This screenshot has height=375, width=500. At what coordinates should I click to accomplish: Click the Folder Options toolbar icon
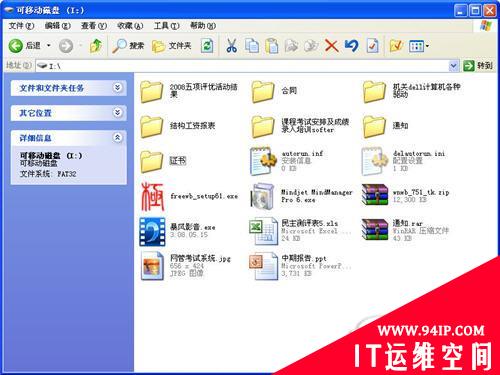click(396, 46)
